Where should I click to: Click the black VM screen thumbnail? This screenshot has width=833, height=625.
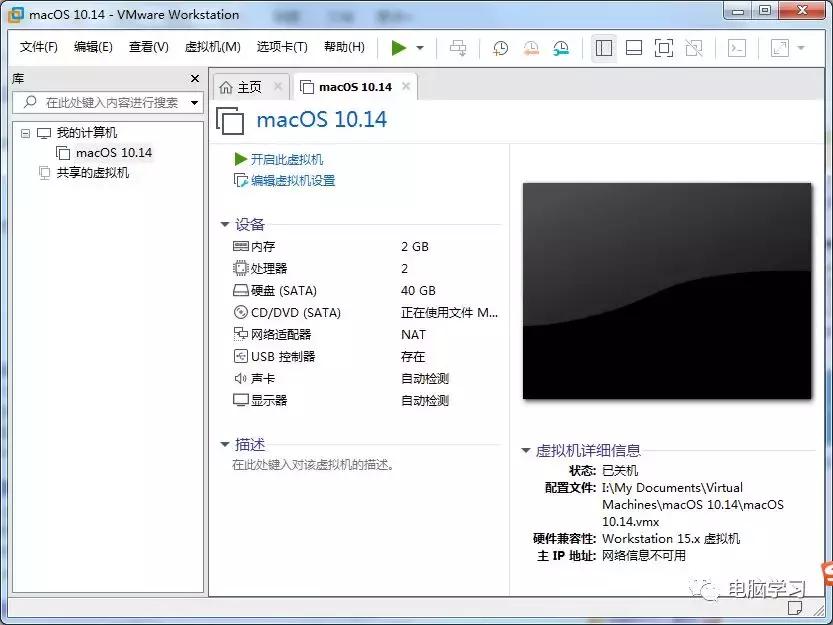(x=667, y=291)
